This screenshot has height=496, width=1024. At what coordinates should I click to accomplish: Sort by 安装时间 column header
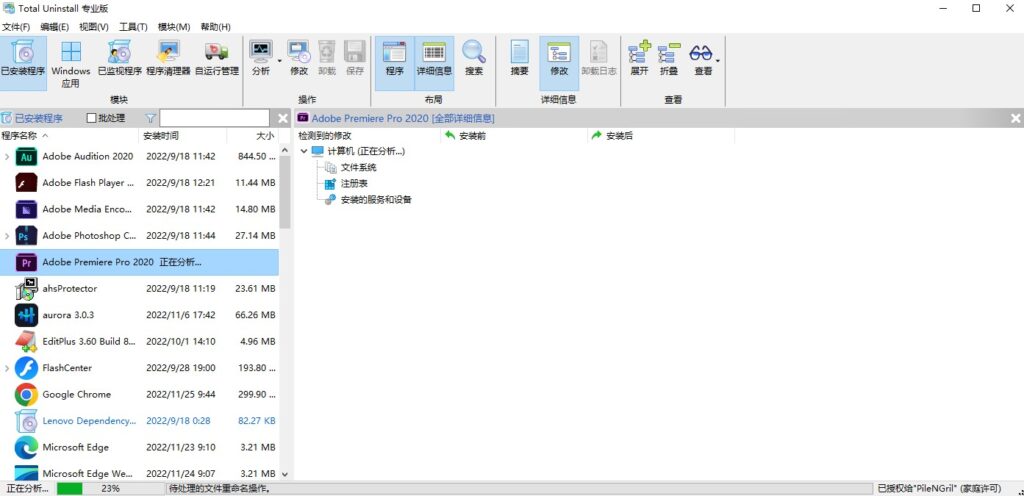(x=184, y=136)
